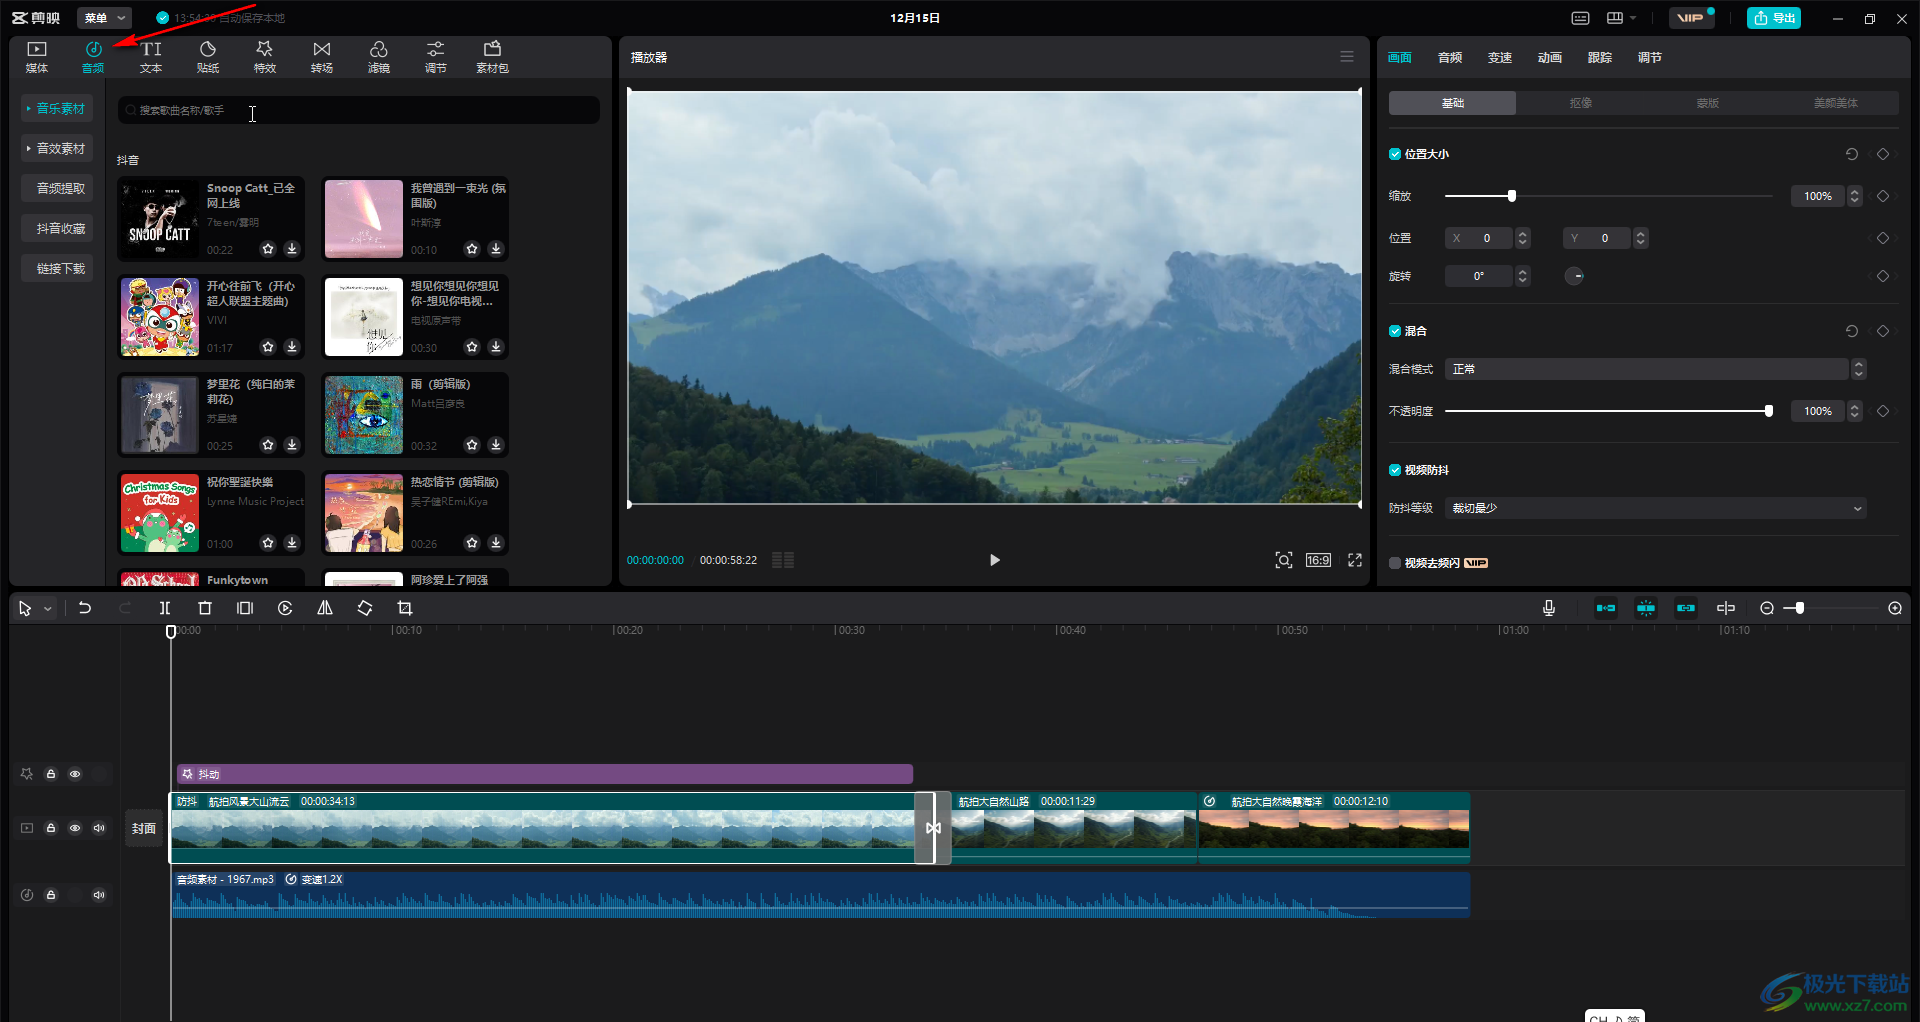The height and width of the screenshot is (1022, 1920).
Task: Switch to the 动画 animation tab
Action: 1550,57
